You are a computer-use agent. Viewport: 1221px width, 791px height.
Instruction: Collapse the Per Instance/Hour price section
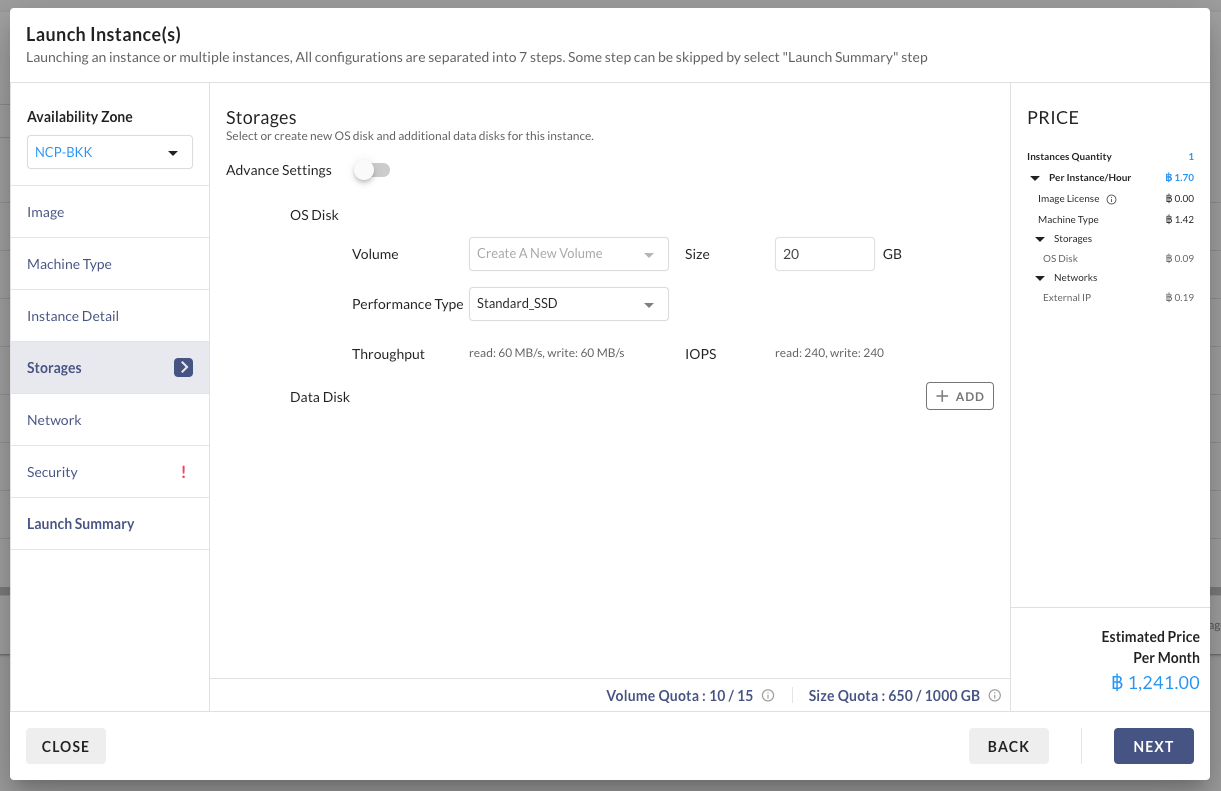coord(1035,178)
